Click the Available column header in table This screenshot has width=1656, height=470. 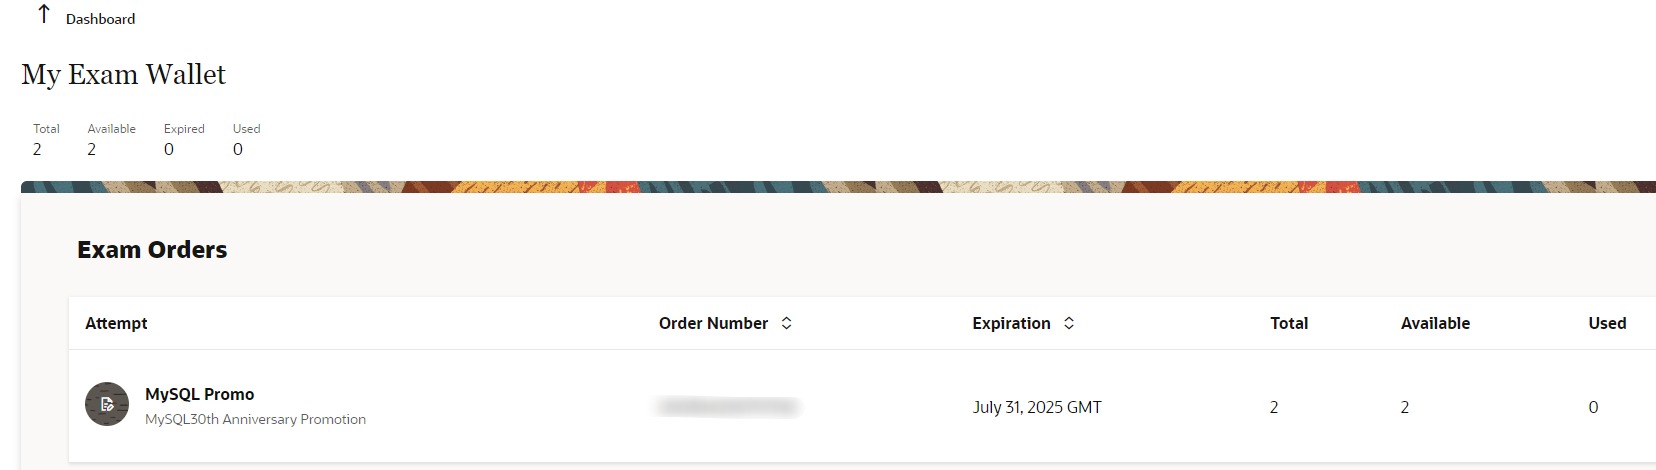[x=1435, y=323]
